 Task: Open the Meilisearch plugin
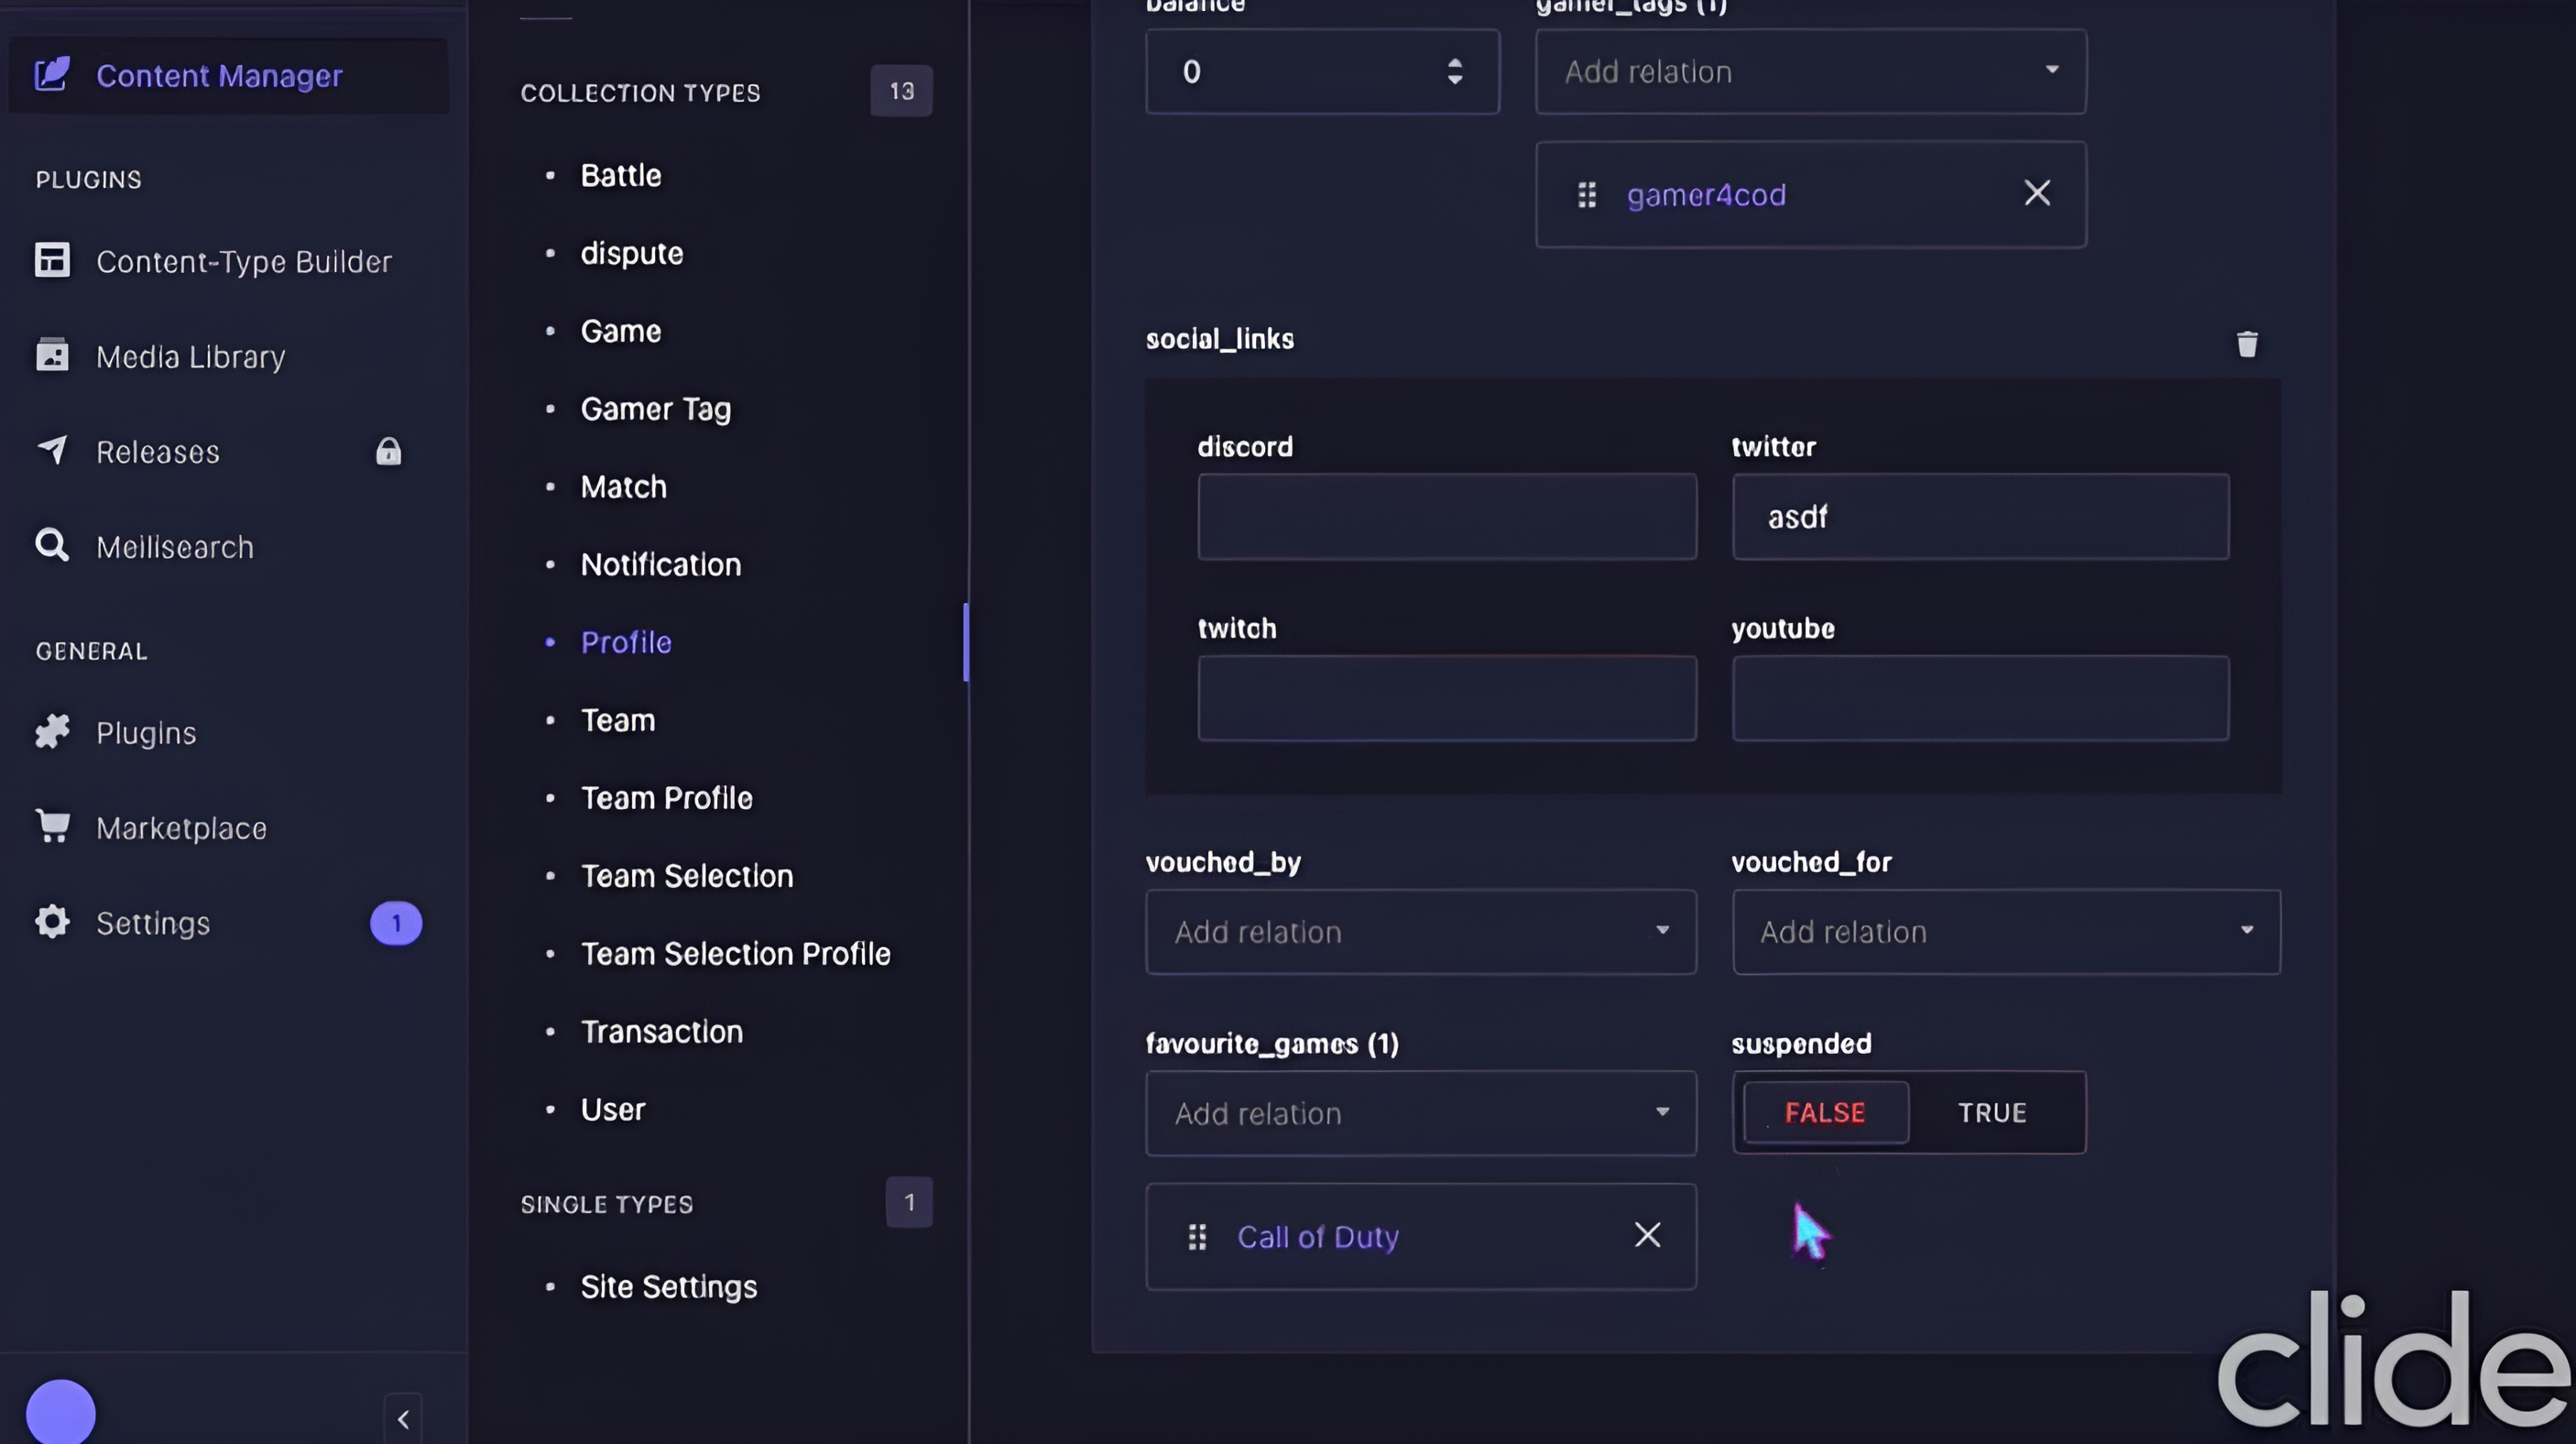pos(174,546)
